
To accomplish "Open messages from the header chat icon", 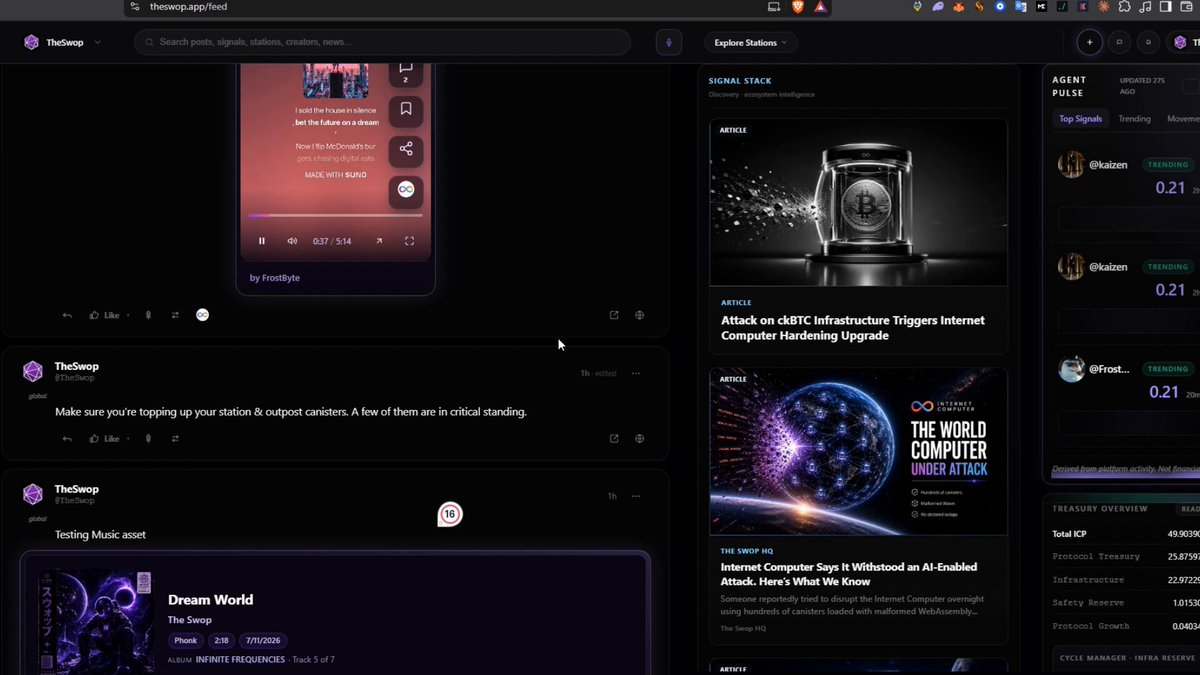I will (x=1119, y=42).
